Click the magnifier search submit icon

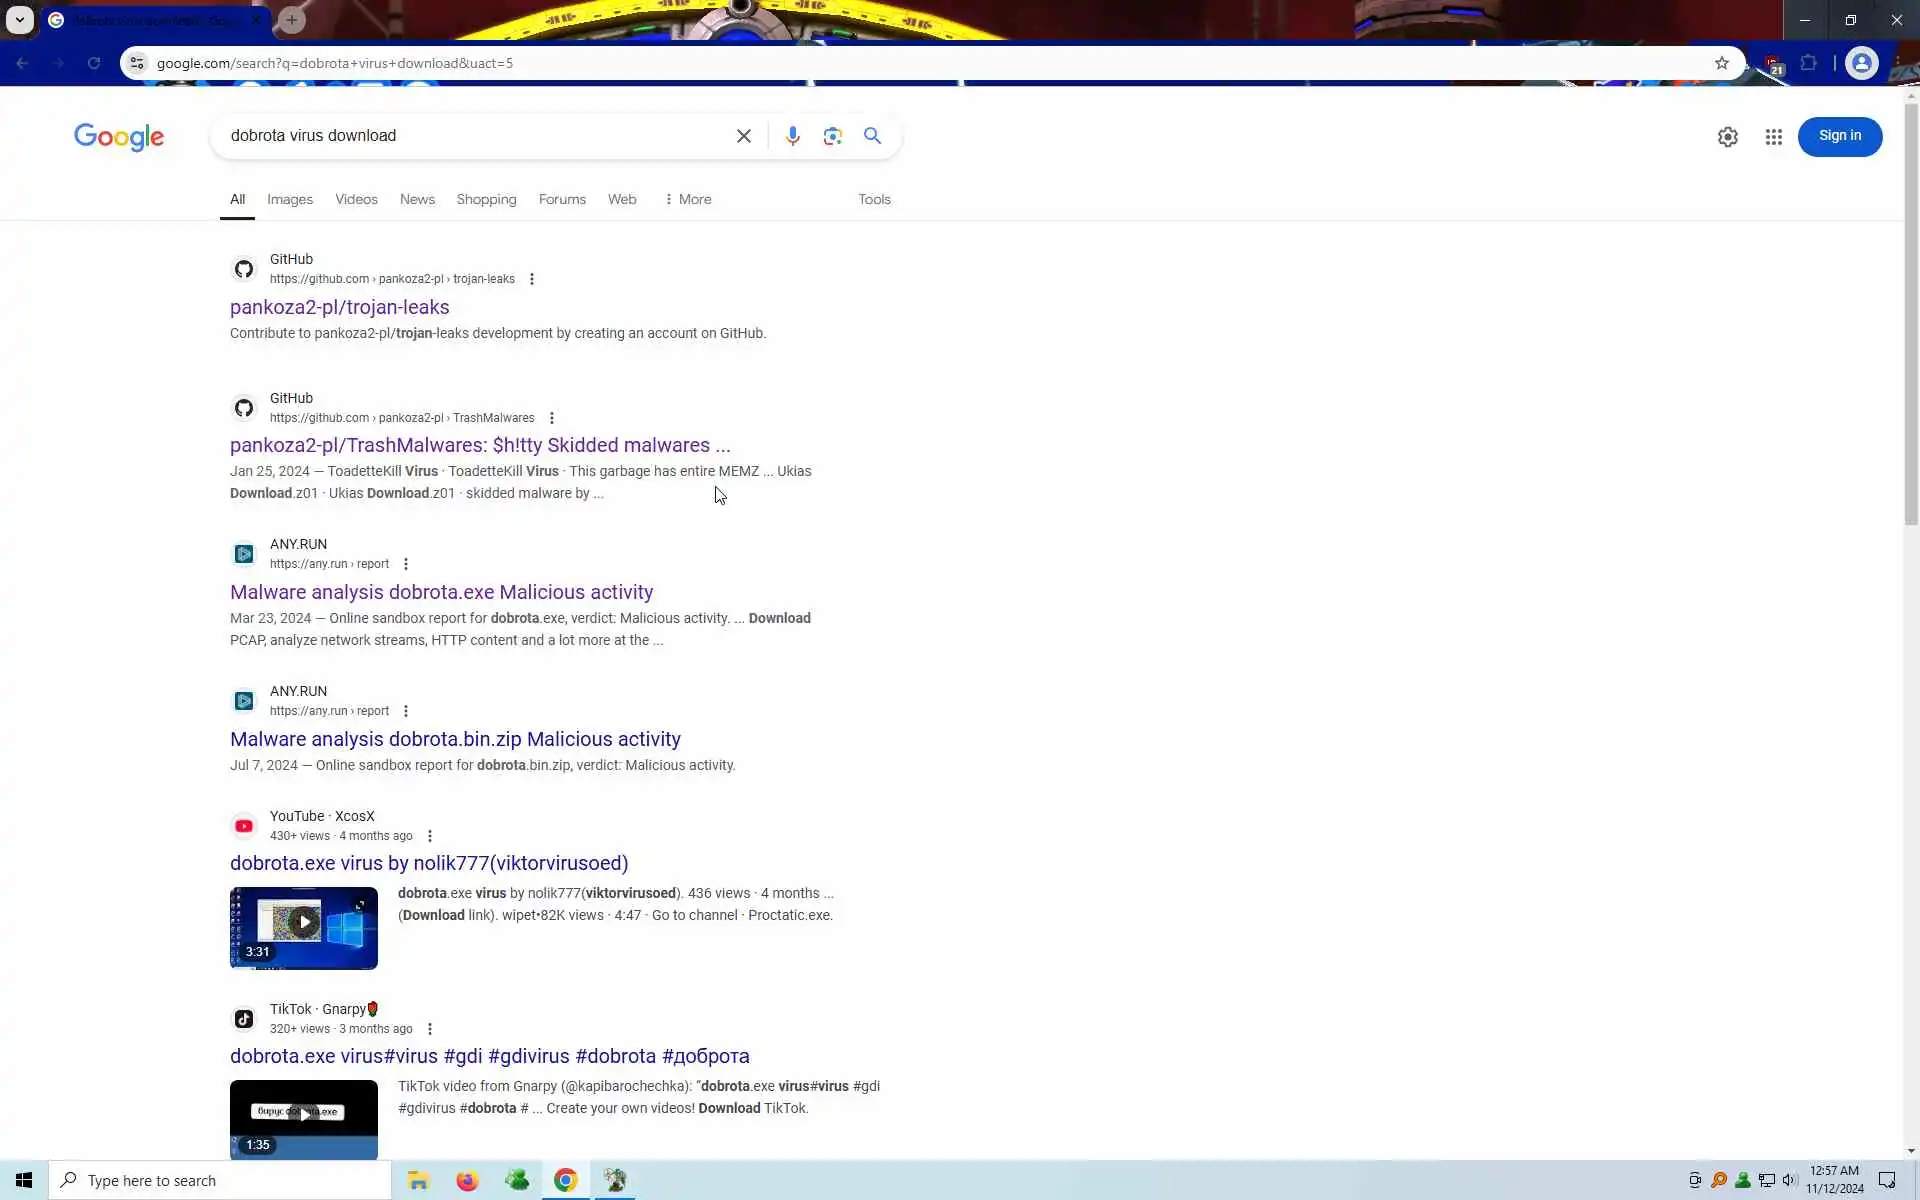pyautogui.click(x=872, y=136)
